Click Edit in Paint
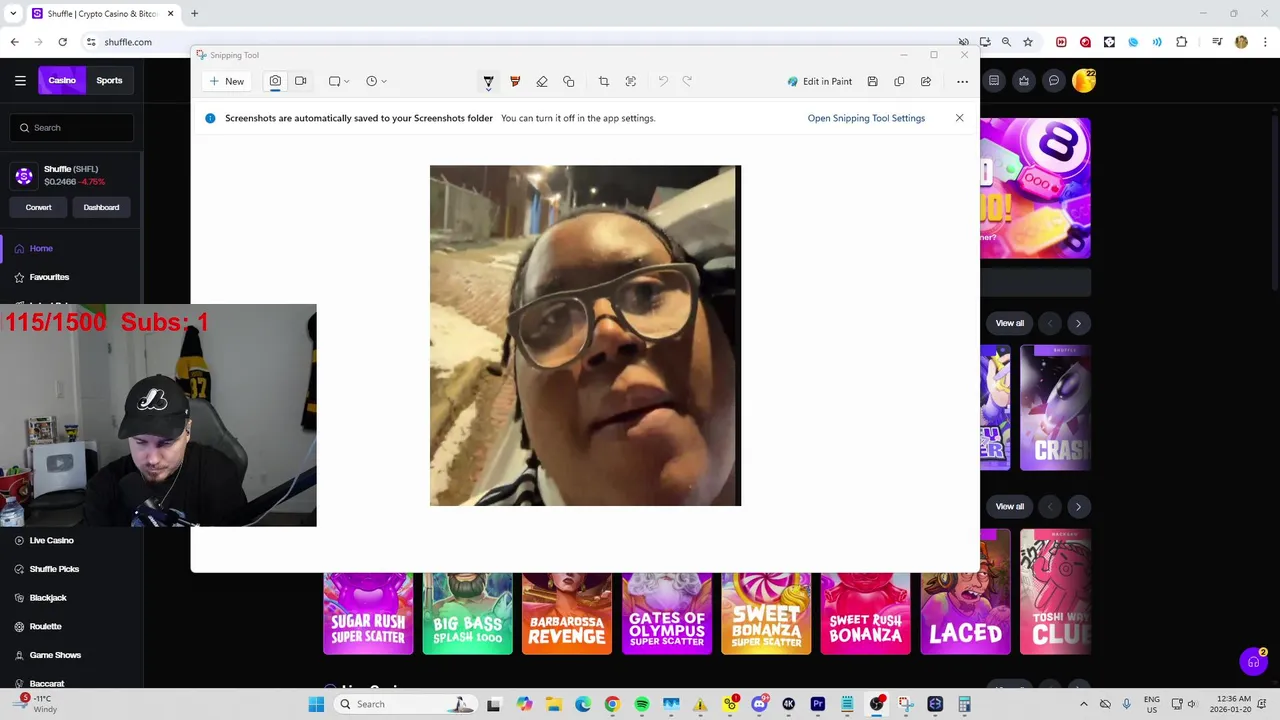 pos(820,81)
